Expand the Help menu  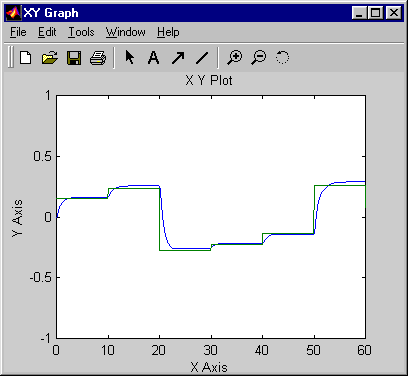pyautogui.click(x=168, y=32)
